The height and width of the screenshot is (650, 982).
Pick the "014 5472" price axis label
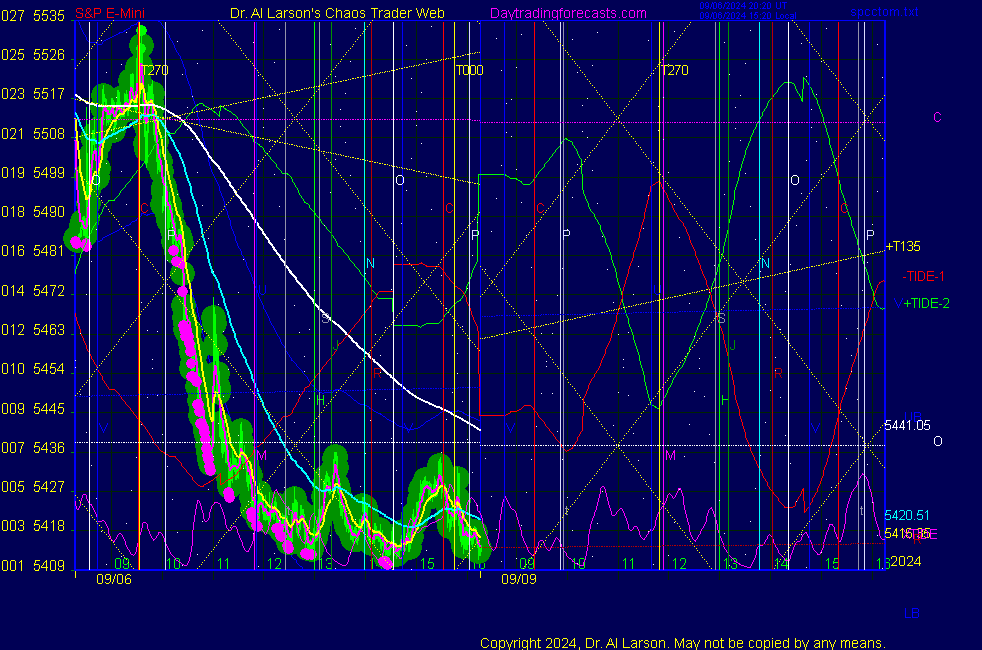tap(33, 291)
